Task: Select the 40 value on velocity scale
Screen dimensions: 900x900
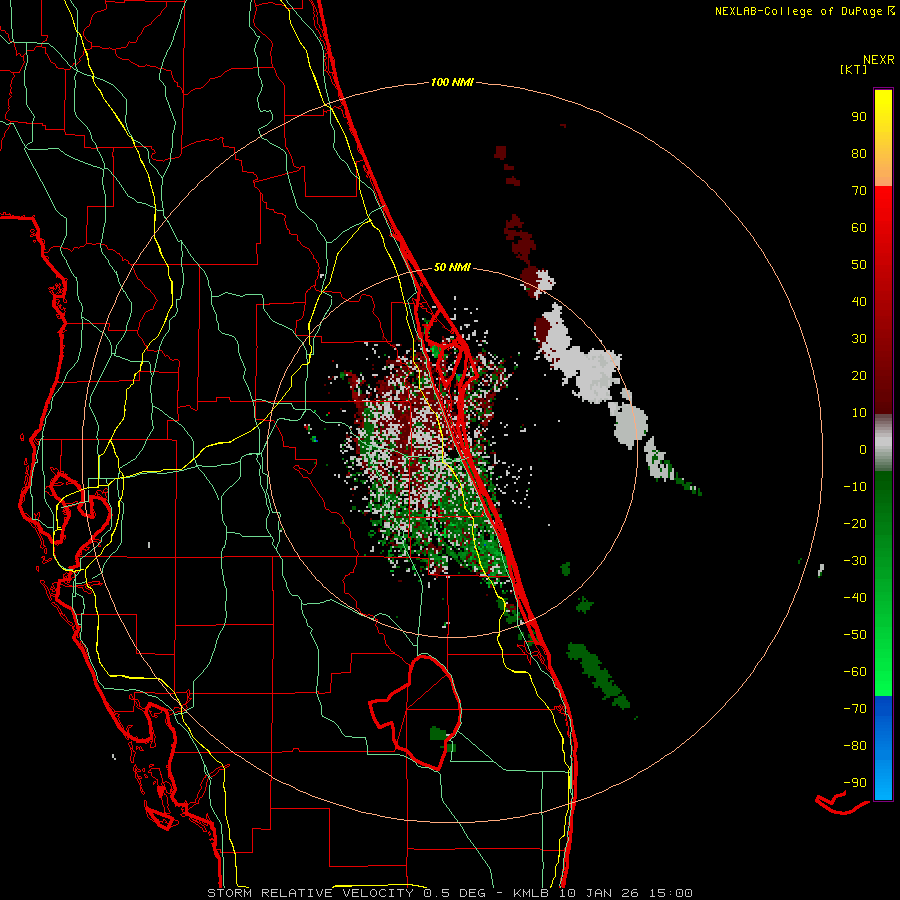Action: (x=859, y=302)
